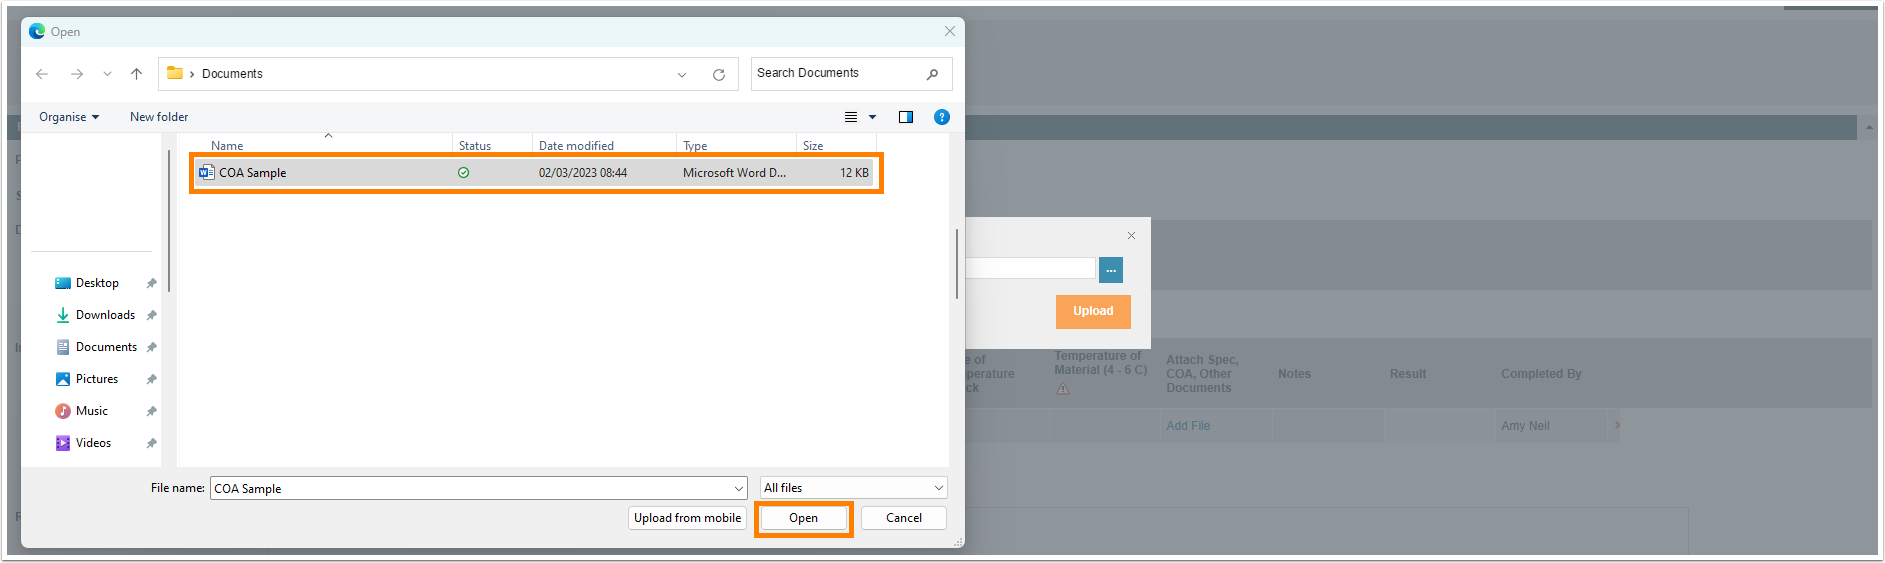Viewport: 1885px width, 563px height.
Task: Select Pictures in the navigation pane
Action: click(x=97, y=379)
